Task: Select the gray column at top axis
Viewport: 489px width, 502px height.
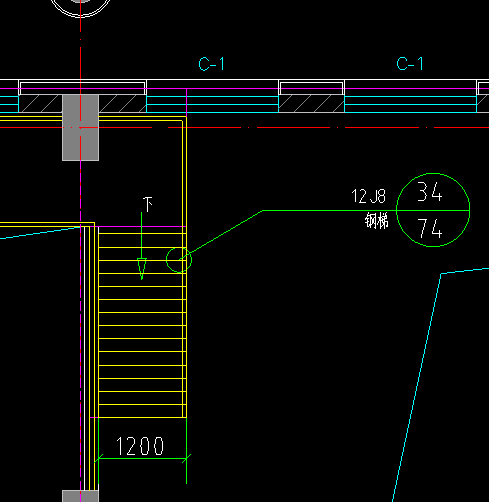Action: click(80, 128)
